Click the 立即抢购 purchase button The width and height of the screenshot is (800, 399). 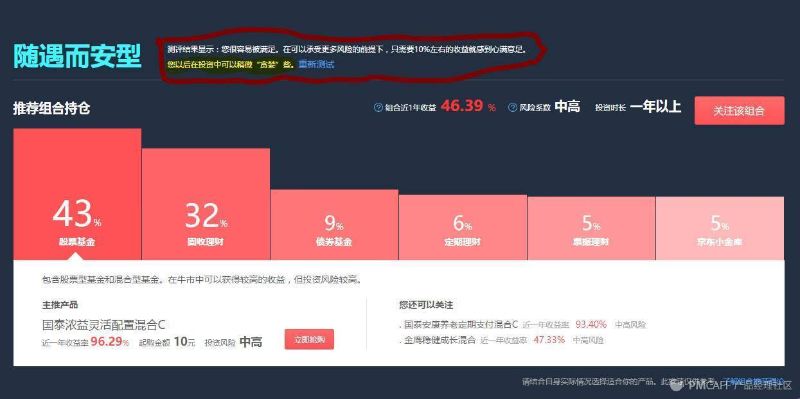[309, 339]
